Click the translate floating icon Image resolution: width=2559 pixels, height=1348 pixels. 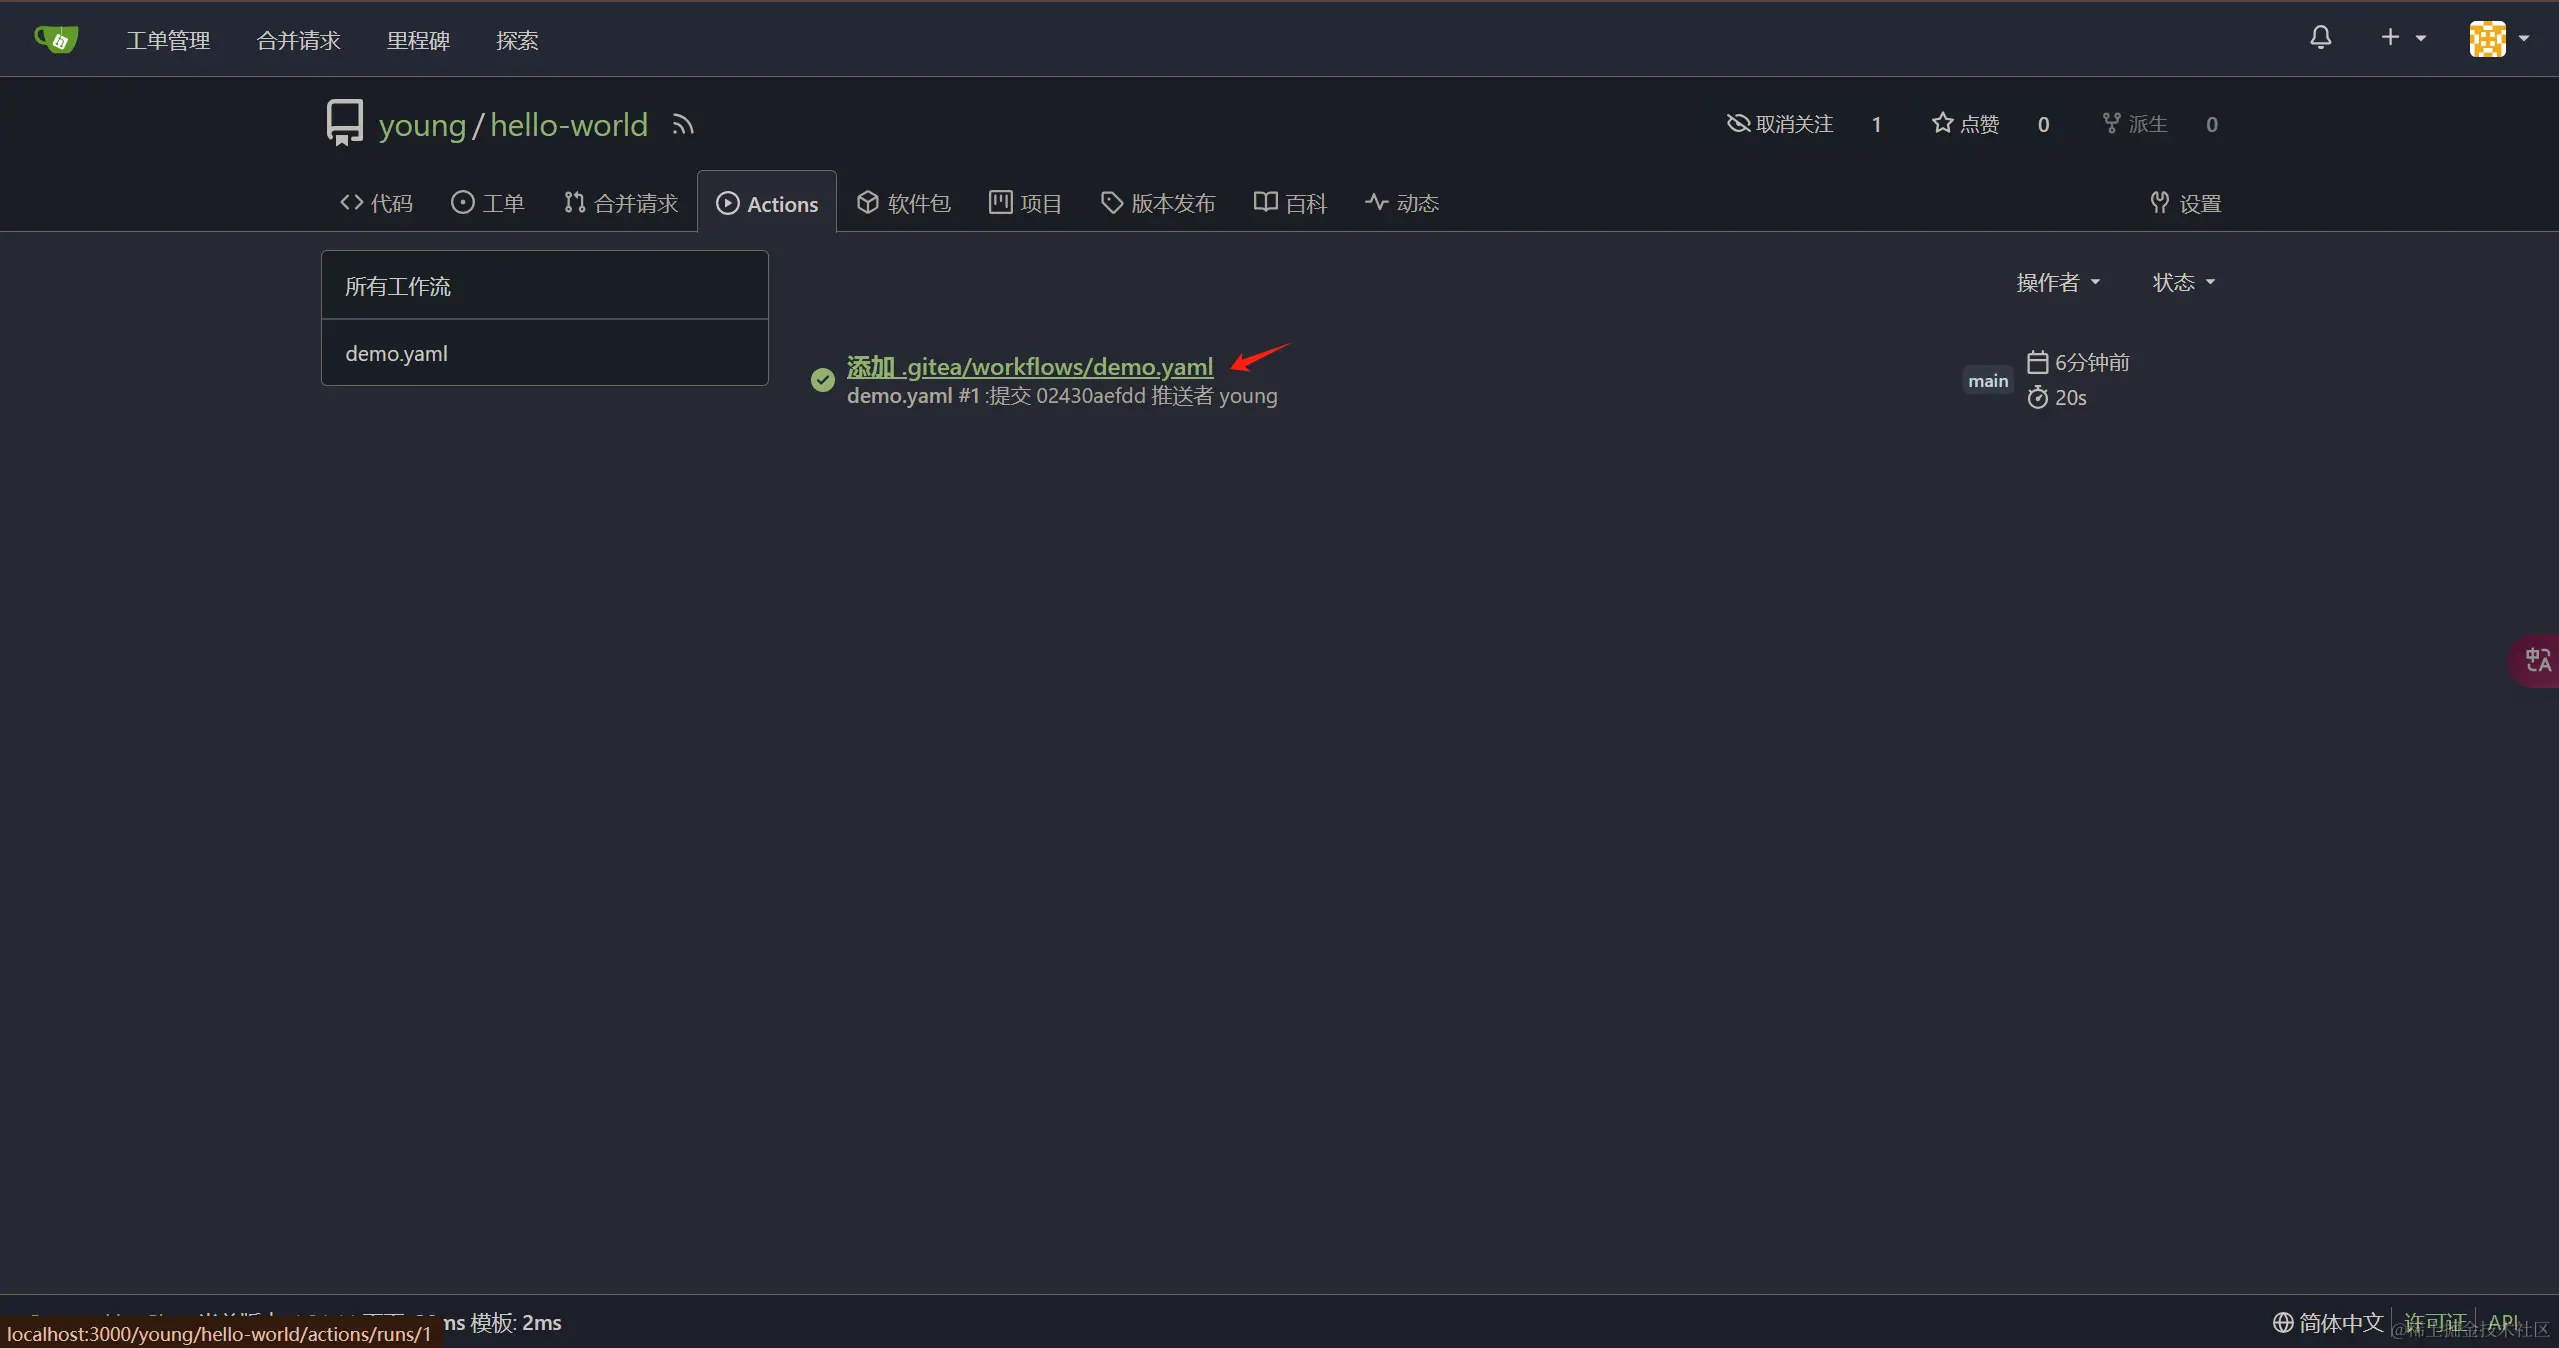pos(2537,660)
